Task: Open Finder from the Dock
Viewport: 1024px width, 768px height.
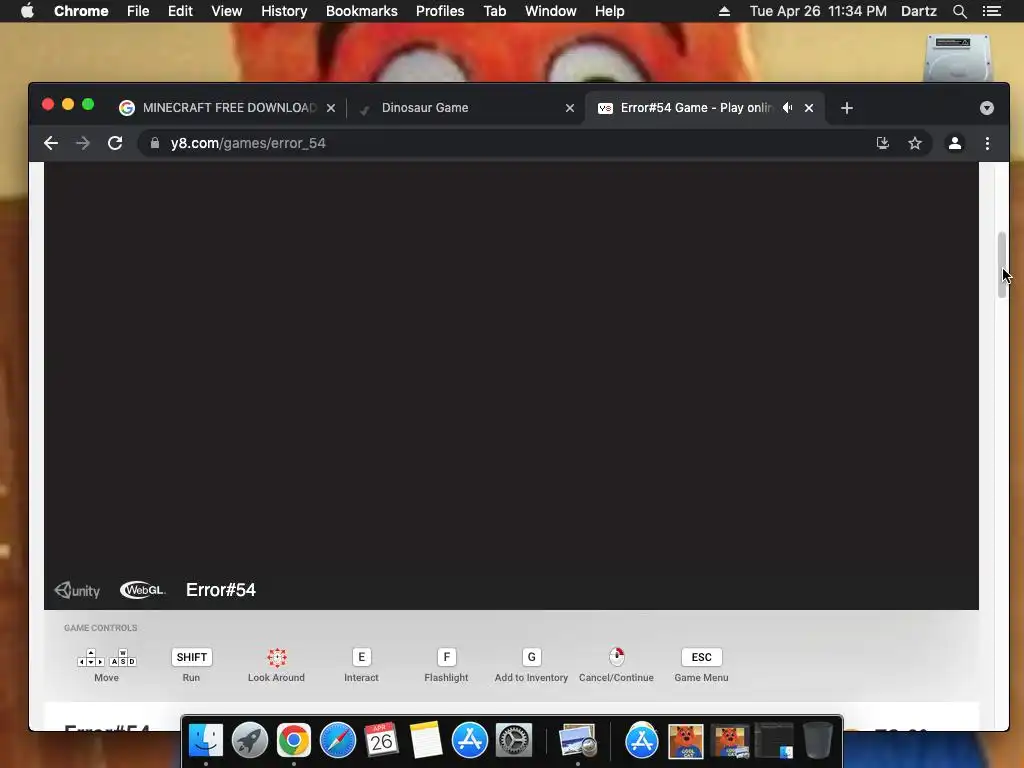Action: [206, 741]
